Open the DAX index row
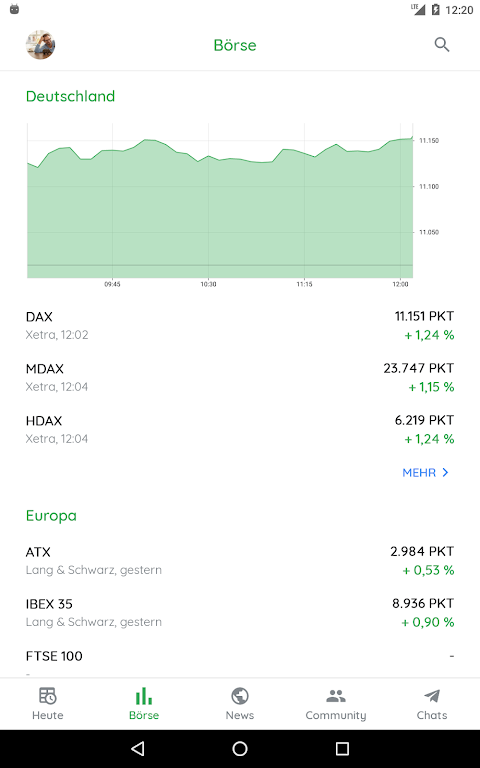Screen dimensions: 480x768 pyautogui.click(x=240, y=326)
